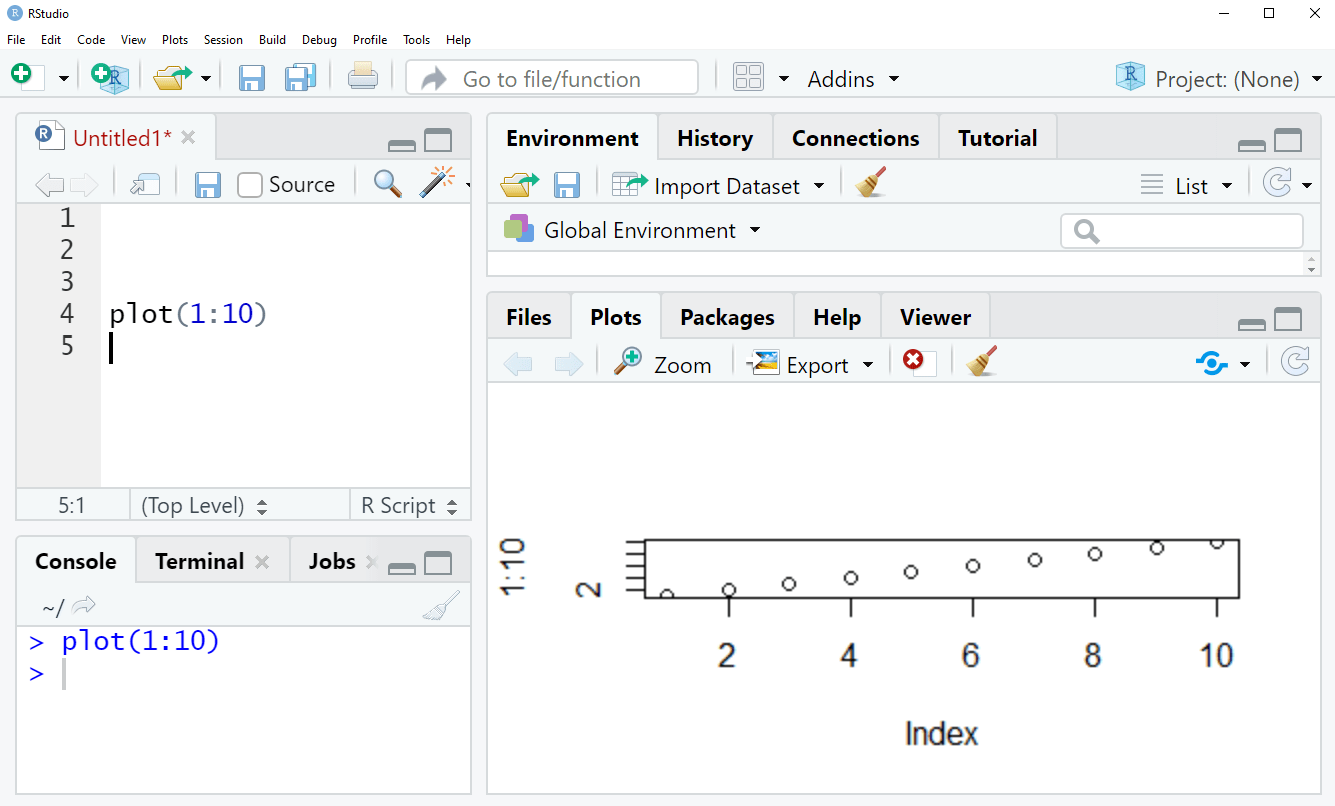The image size is (1335, 806).
Task: Open code tools magic wand icon
Action: click(436, 182)
